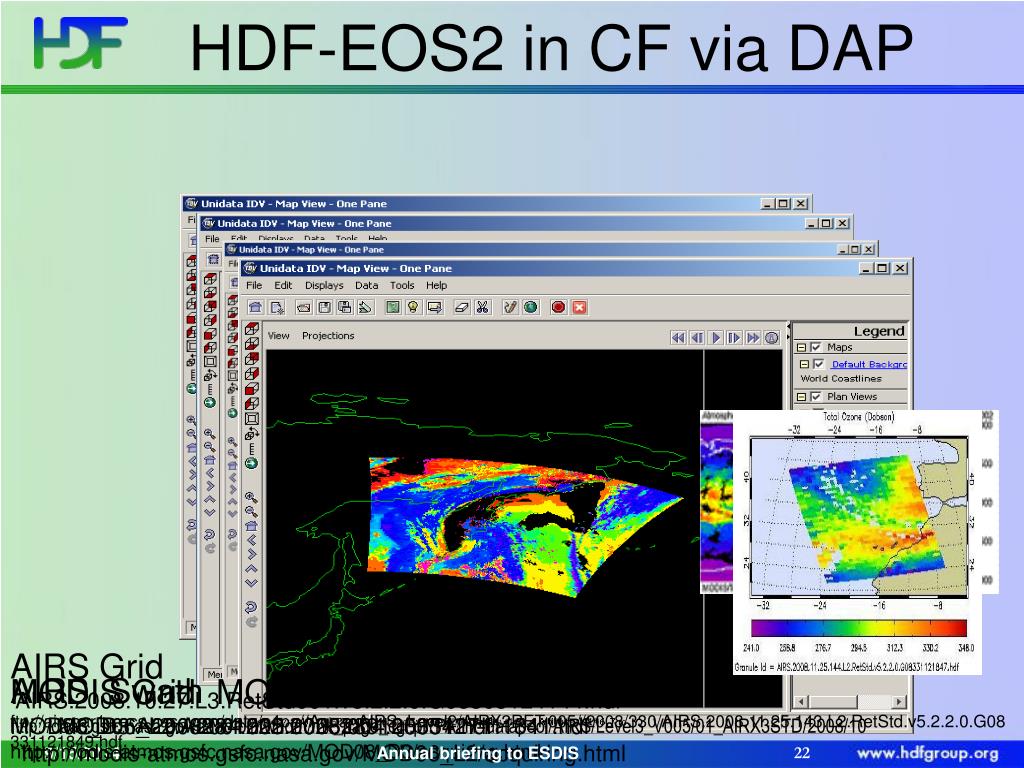This screenshot has height=768, width=1024.
Task: Click the pan down chevron in front sidebar
Action: (x=251, y=583)
